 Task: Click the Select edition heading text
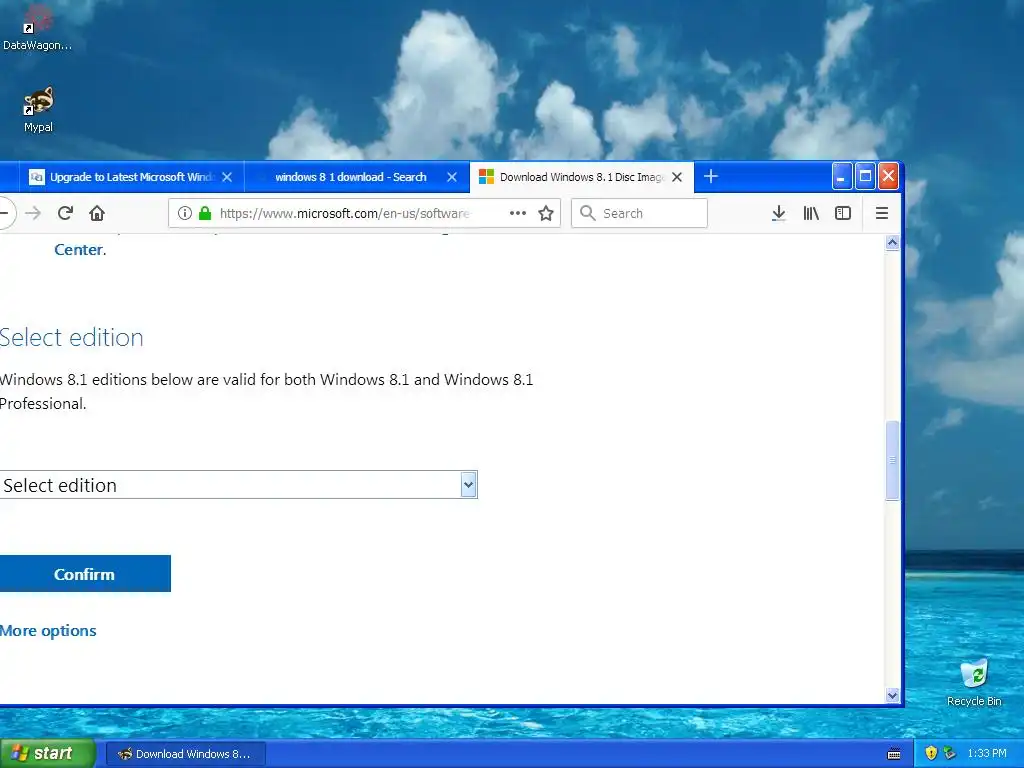point(71,338)
